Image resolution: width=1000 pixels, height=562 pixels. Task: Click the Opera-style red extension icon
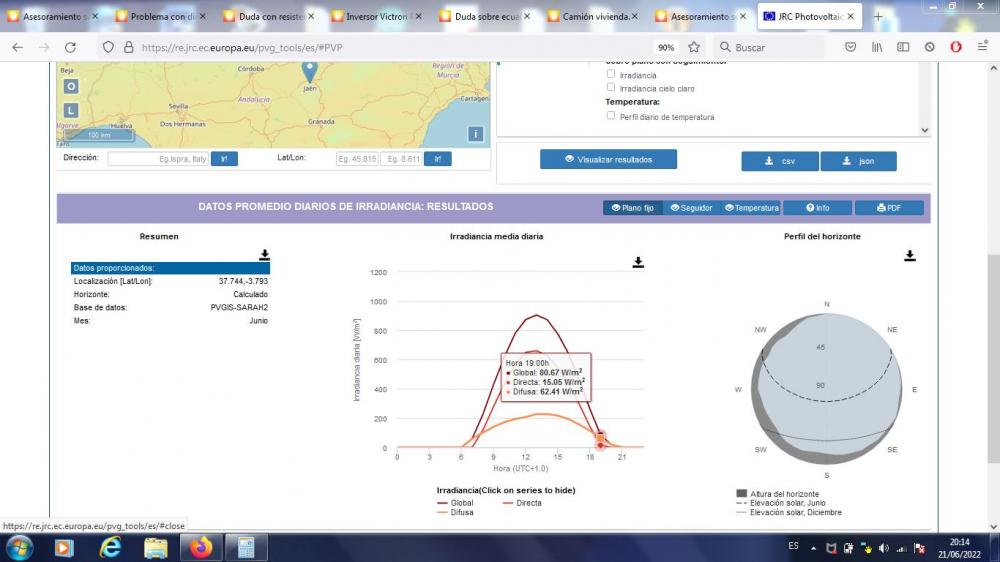point(955,47)
